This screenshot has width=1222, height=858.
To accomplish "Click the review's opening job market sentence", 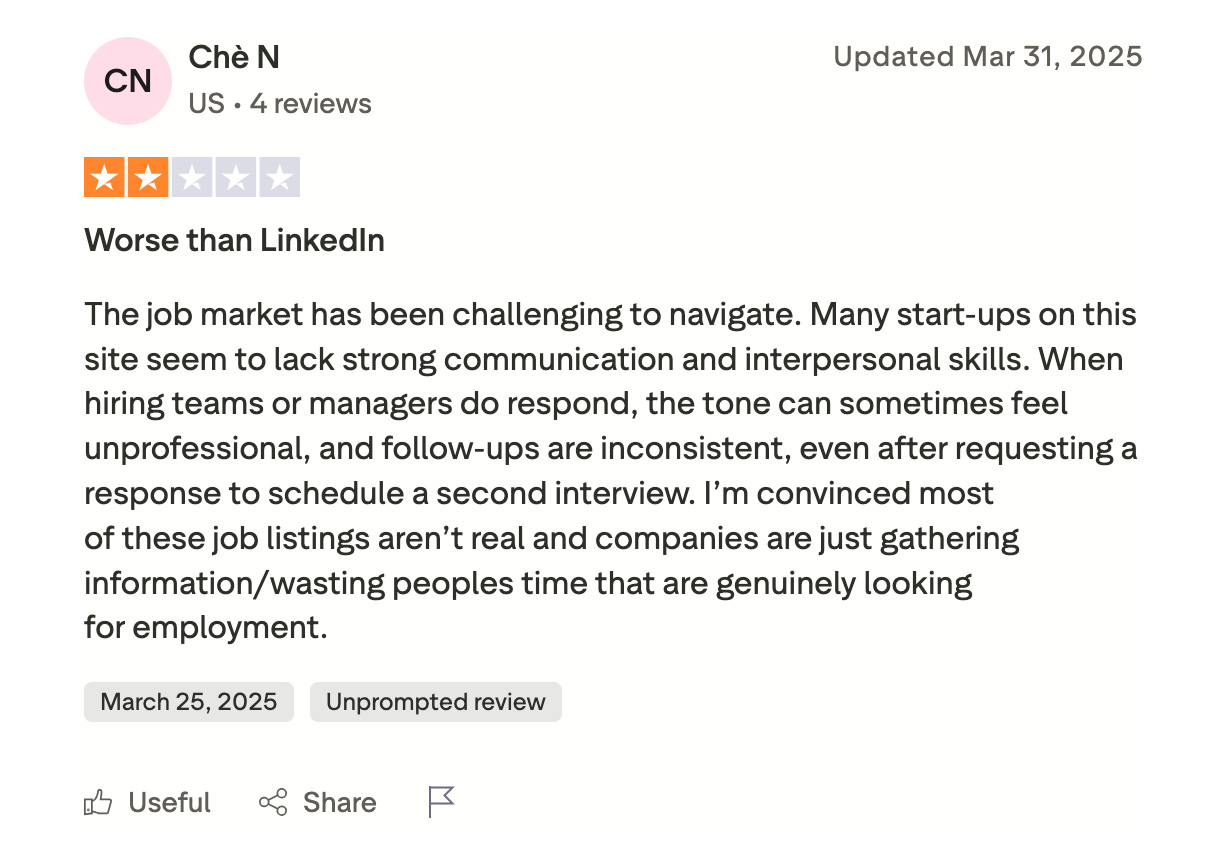I will [443, 315].
